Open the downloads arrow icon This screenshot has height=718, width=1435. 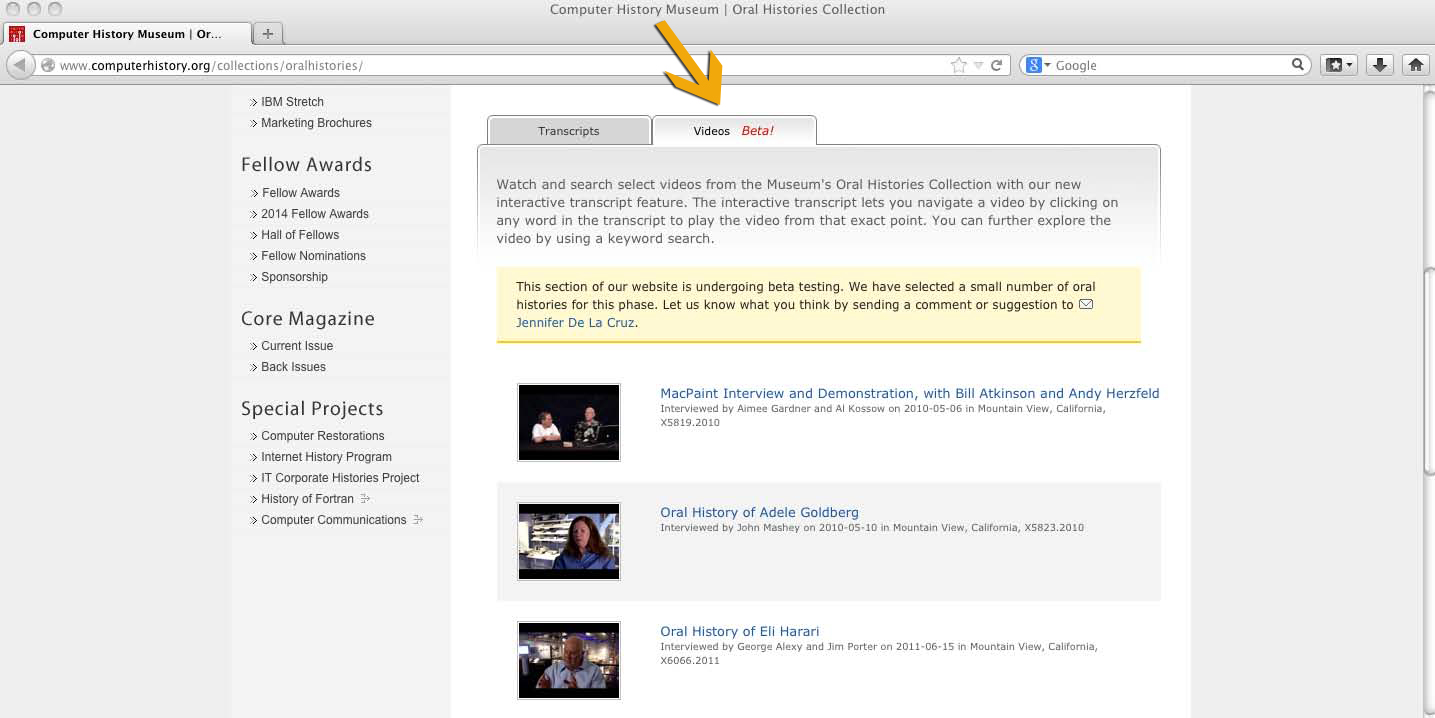coord(1379,65)
